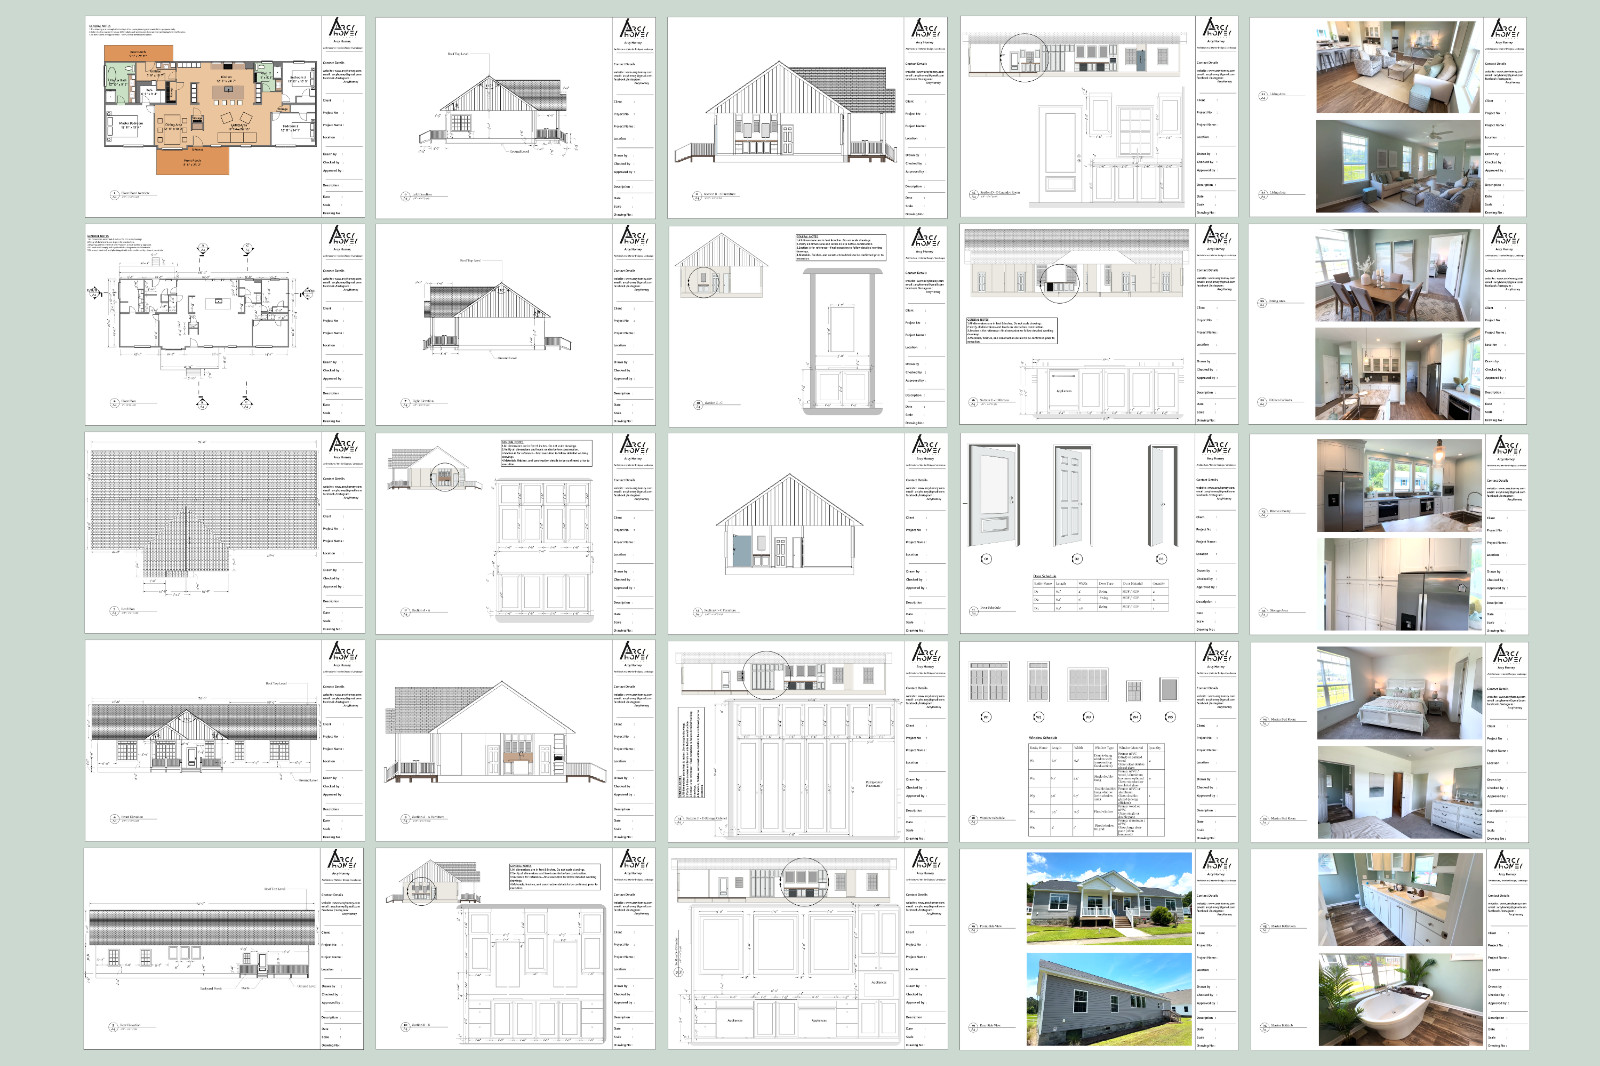Open the kitchen hallway photo below the dining table photo
1600x1066 pixels.
pos(1398,374)
